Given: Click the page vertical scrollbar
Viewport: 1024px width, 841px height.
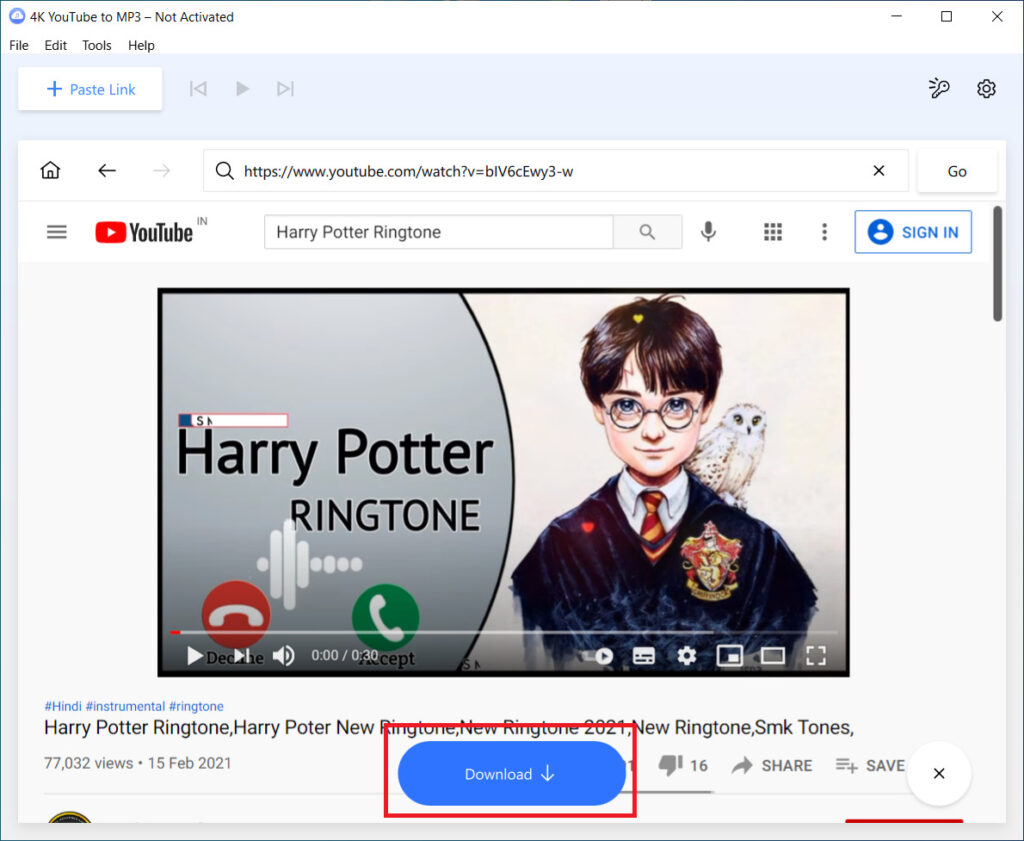Looking at the screenshot, I should point(997,264).
